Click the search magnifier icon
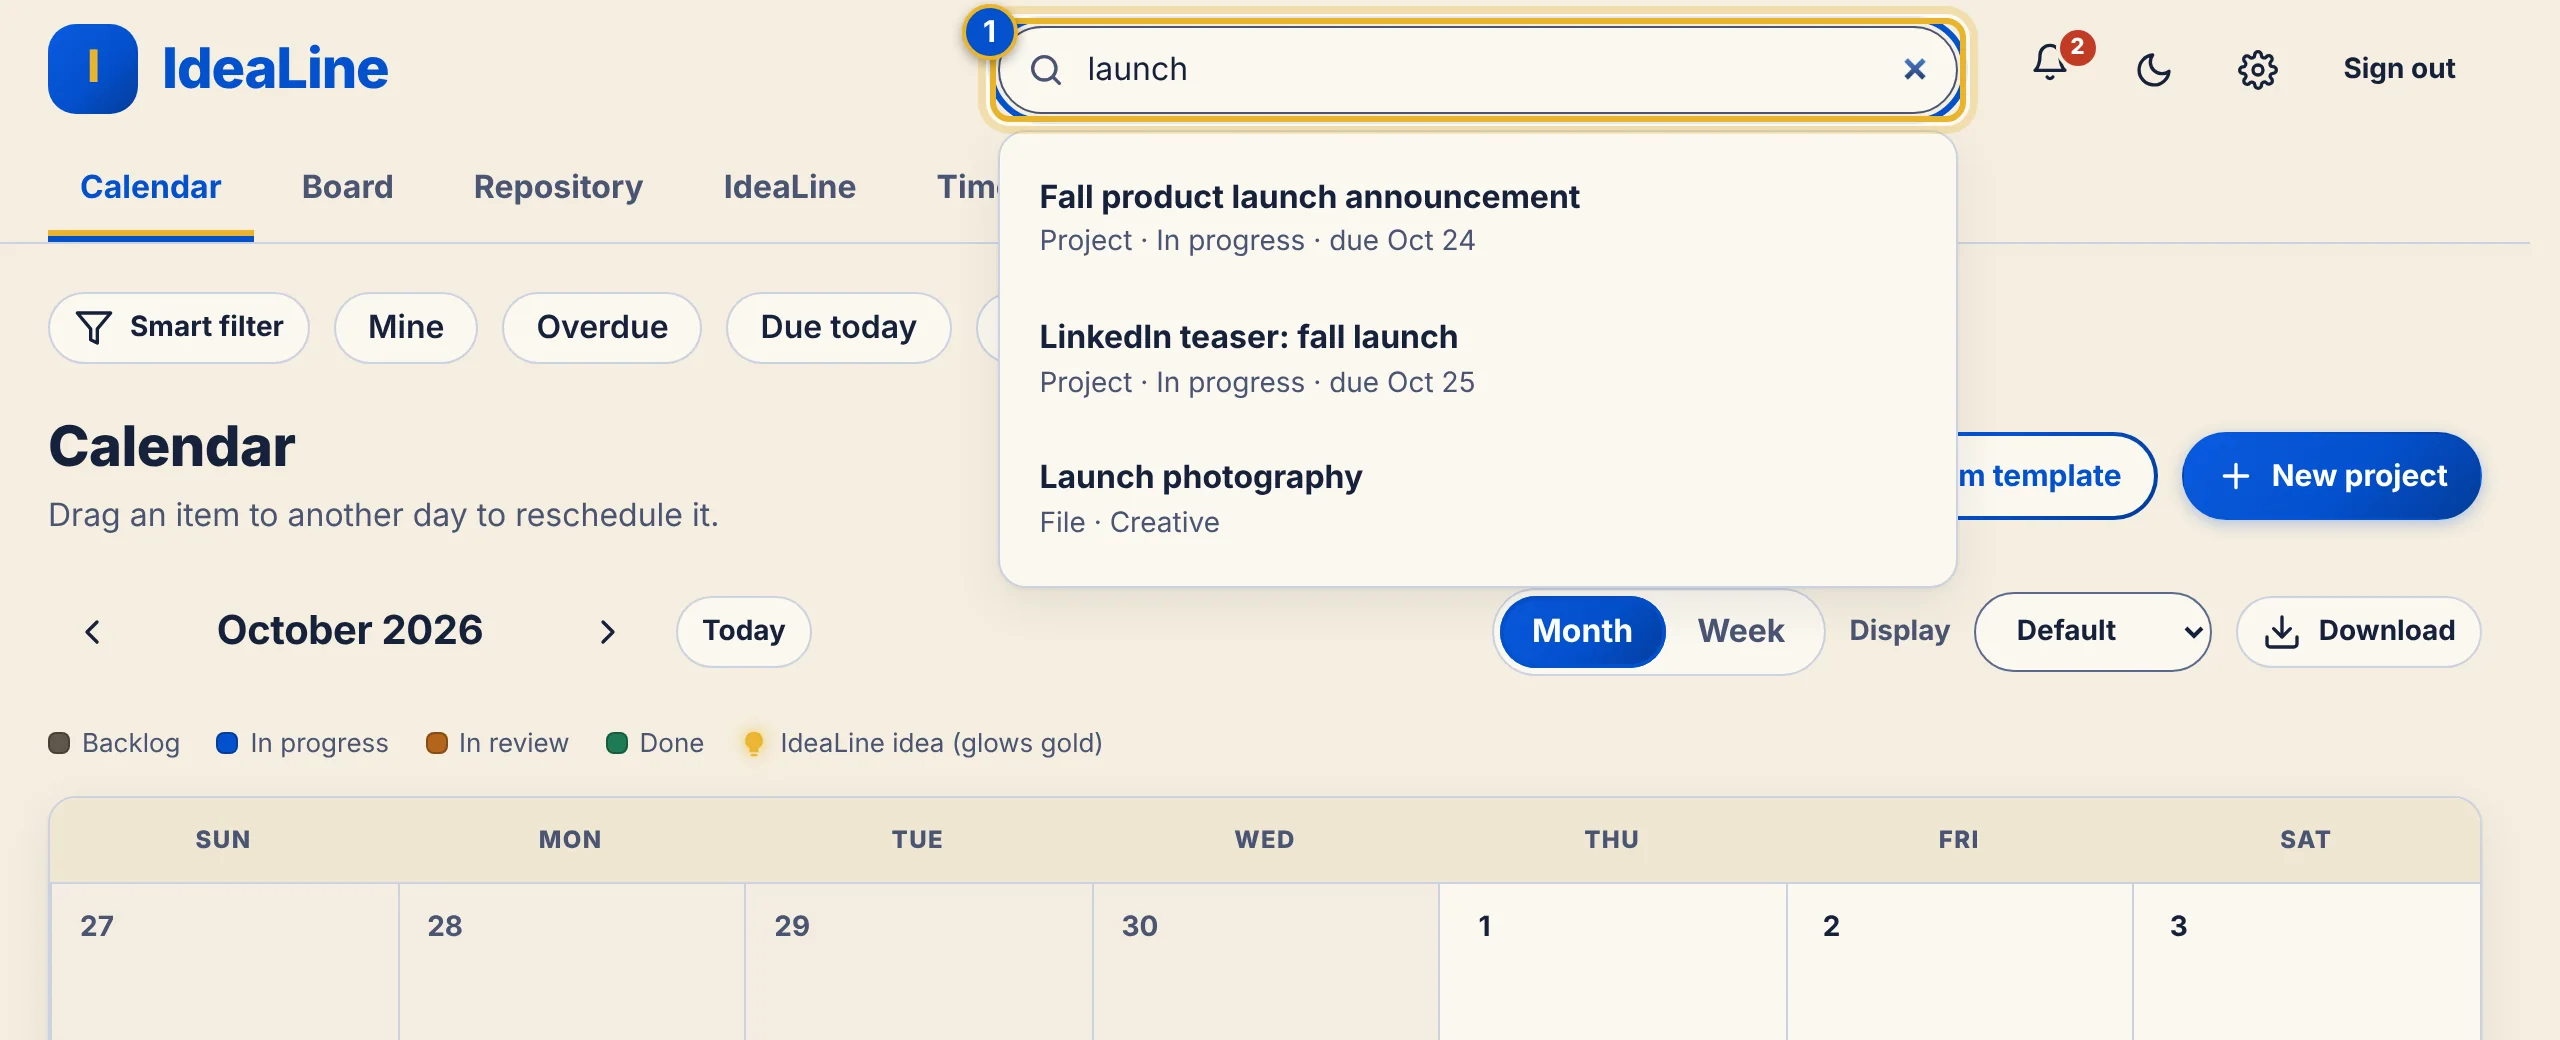 (1046, 70)
